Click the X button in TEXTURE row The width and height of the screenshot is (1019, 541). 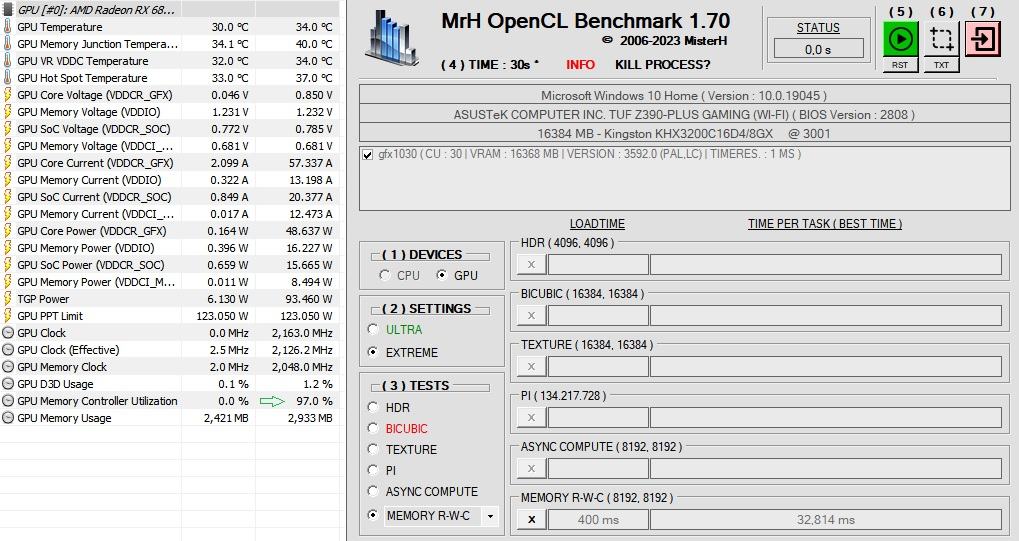(x=531, y=367)
